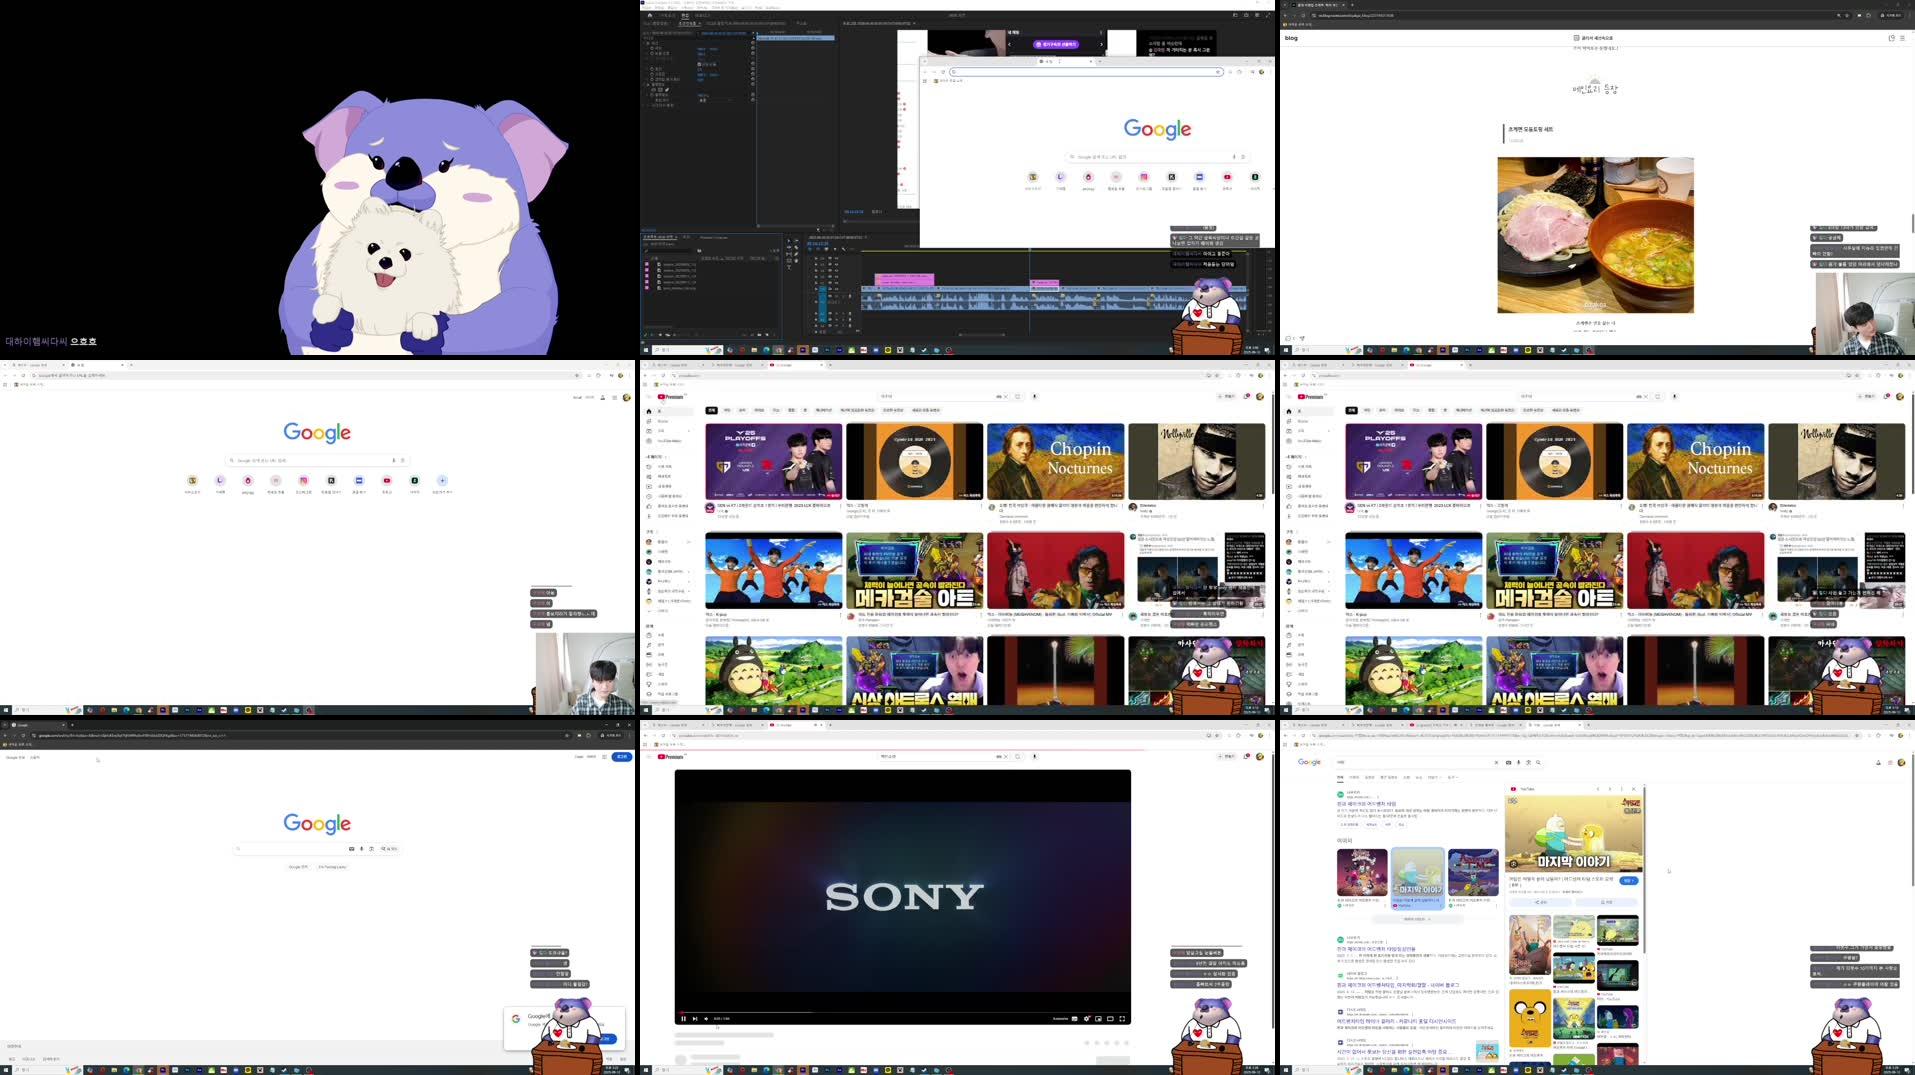Select the 전체 tab in Google results
1915x1075 pixels.
click(1340, 777)
